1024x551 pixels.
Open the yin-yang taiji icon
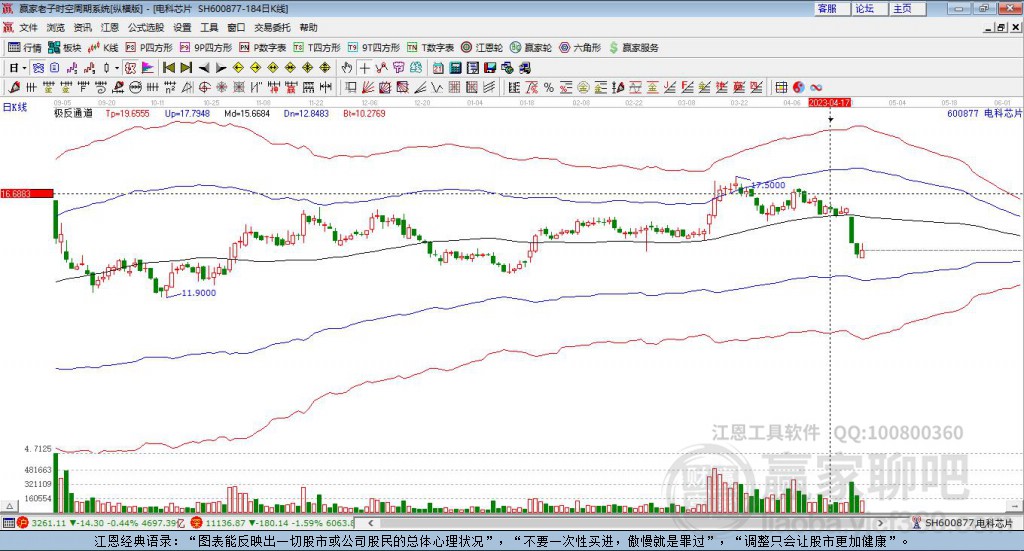pos(799,87)
